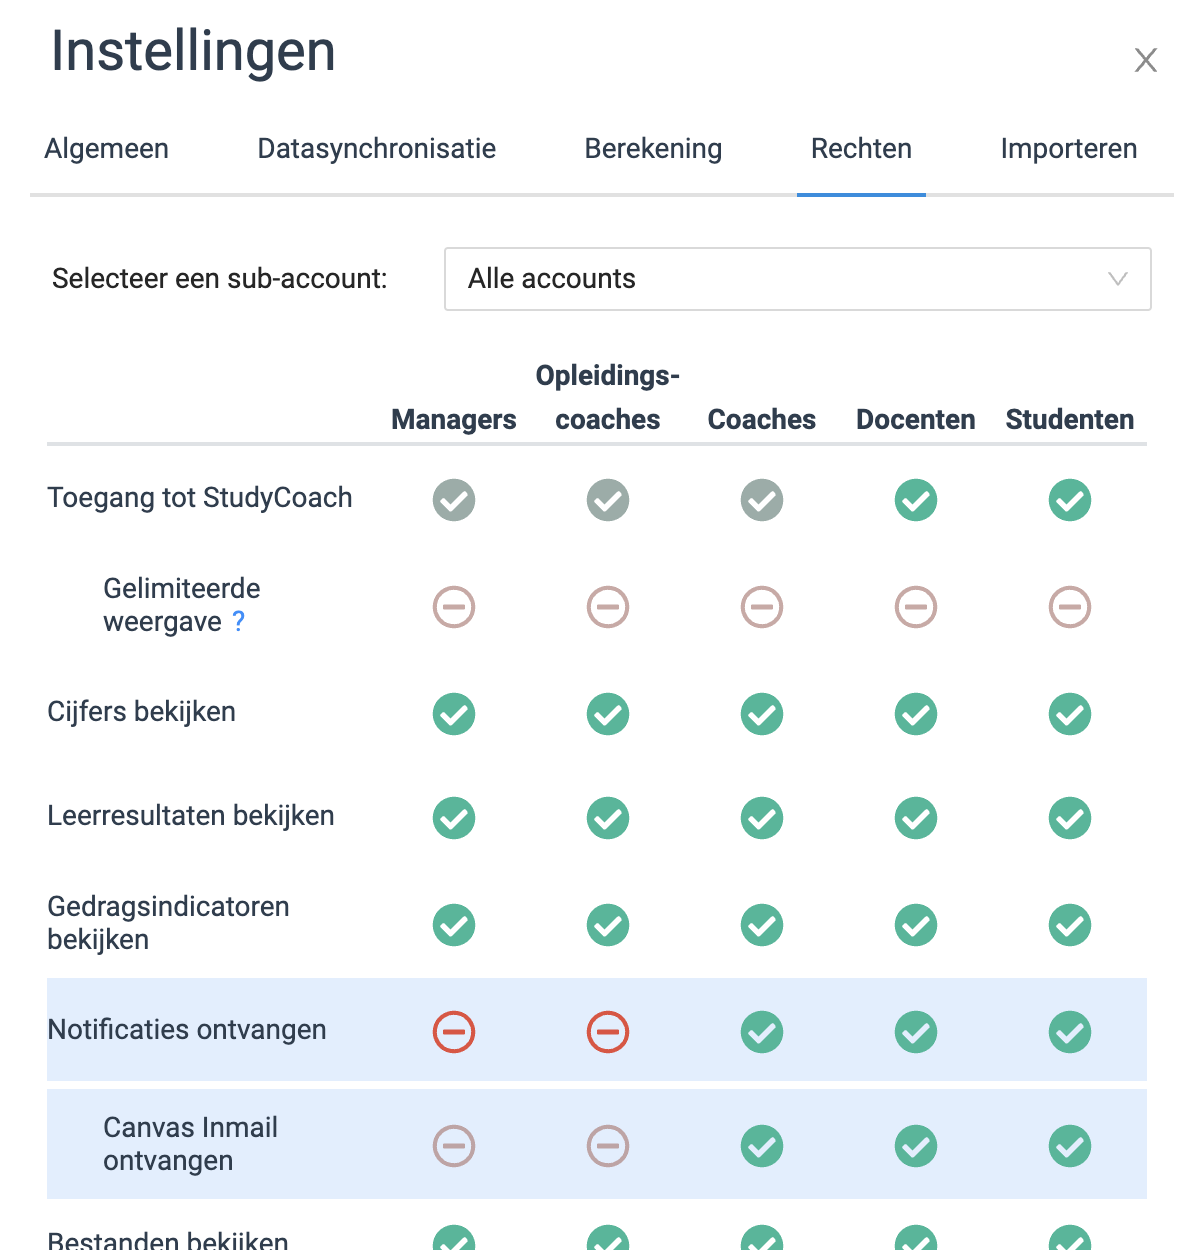
Task: Select the Importeren tab
Action: pyautogui.click(x=1069, y=149)
